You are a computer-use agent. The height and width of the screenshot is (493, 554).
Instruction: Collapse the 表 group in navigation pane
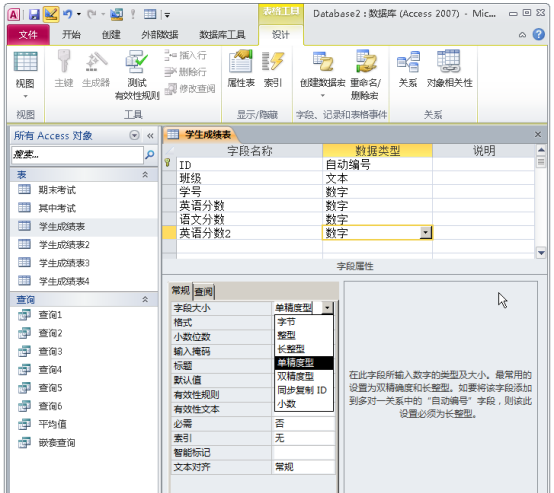coord(145,174)
